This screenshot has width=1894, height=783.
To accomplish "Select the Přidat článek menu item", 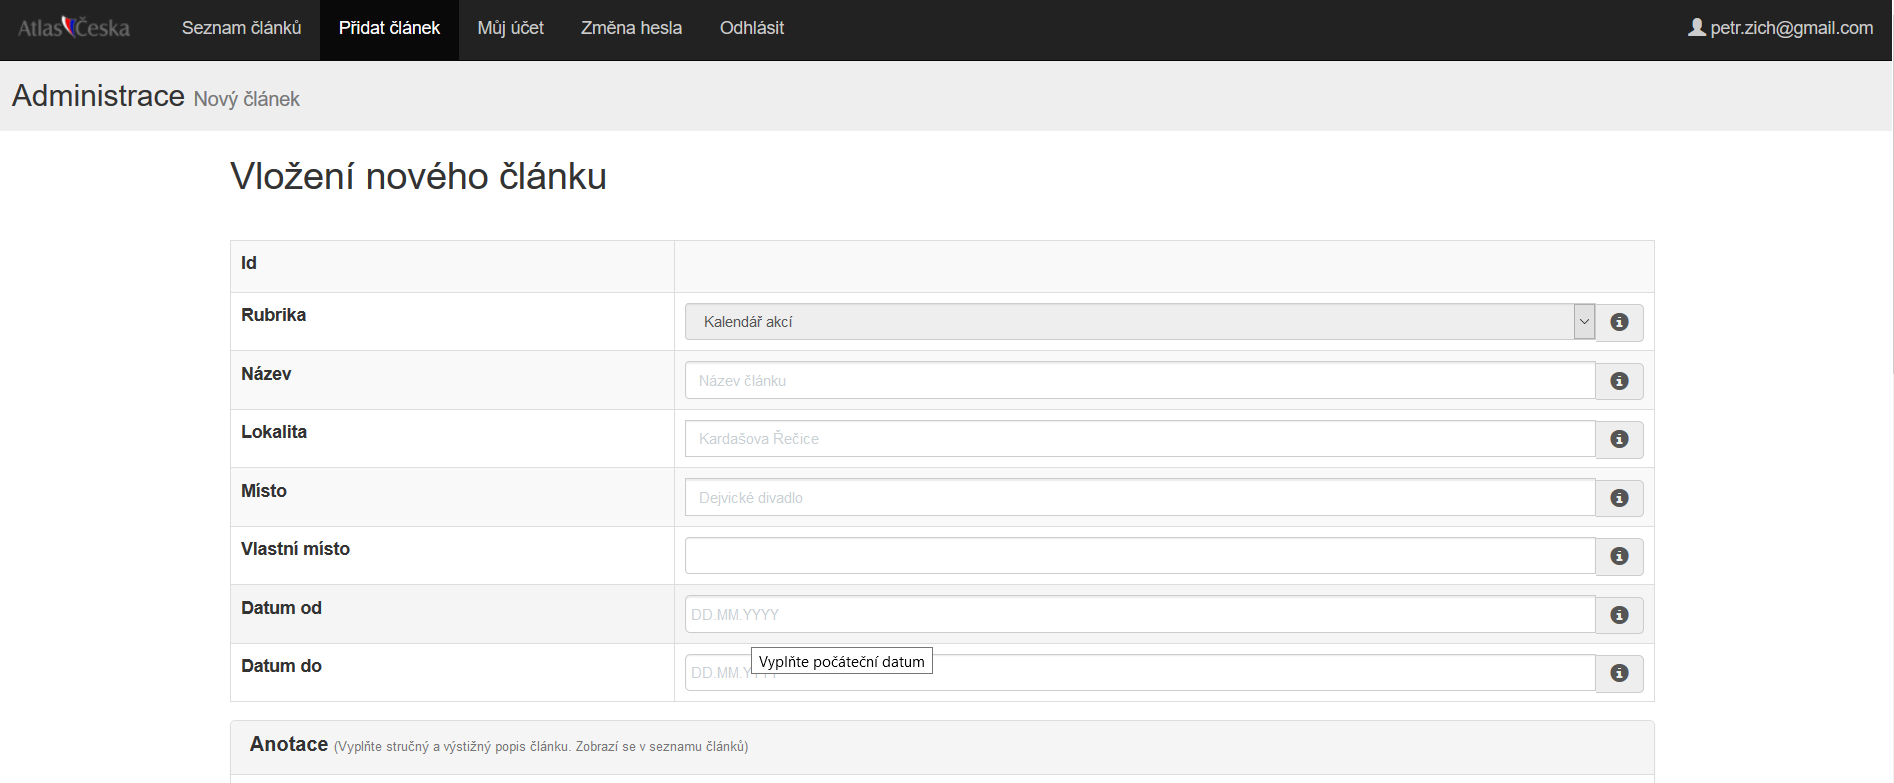I will pyautogui.click(x=389, y=28).
